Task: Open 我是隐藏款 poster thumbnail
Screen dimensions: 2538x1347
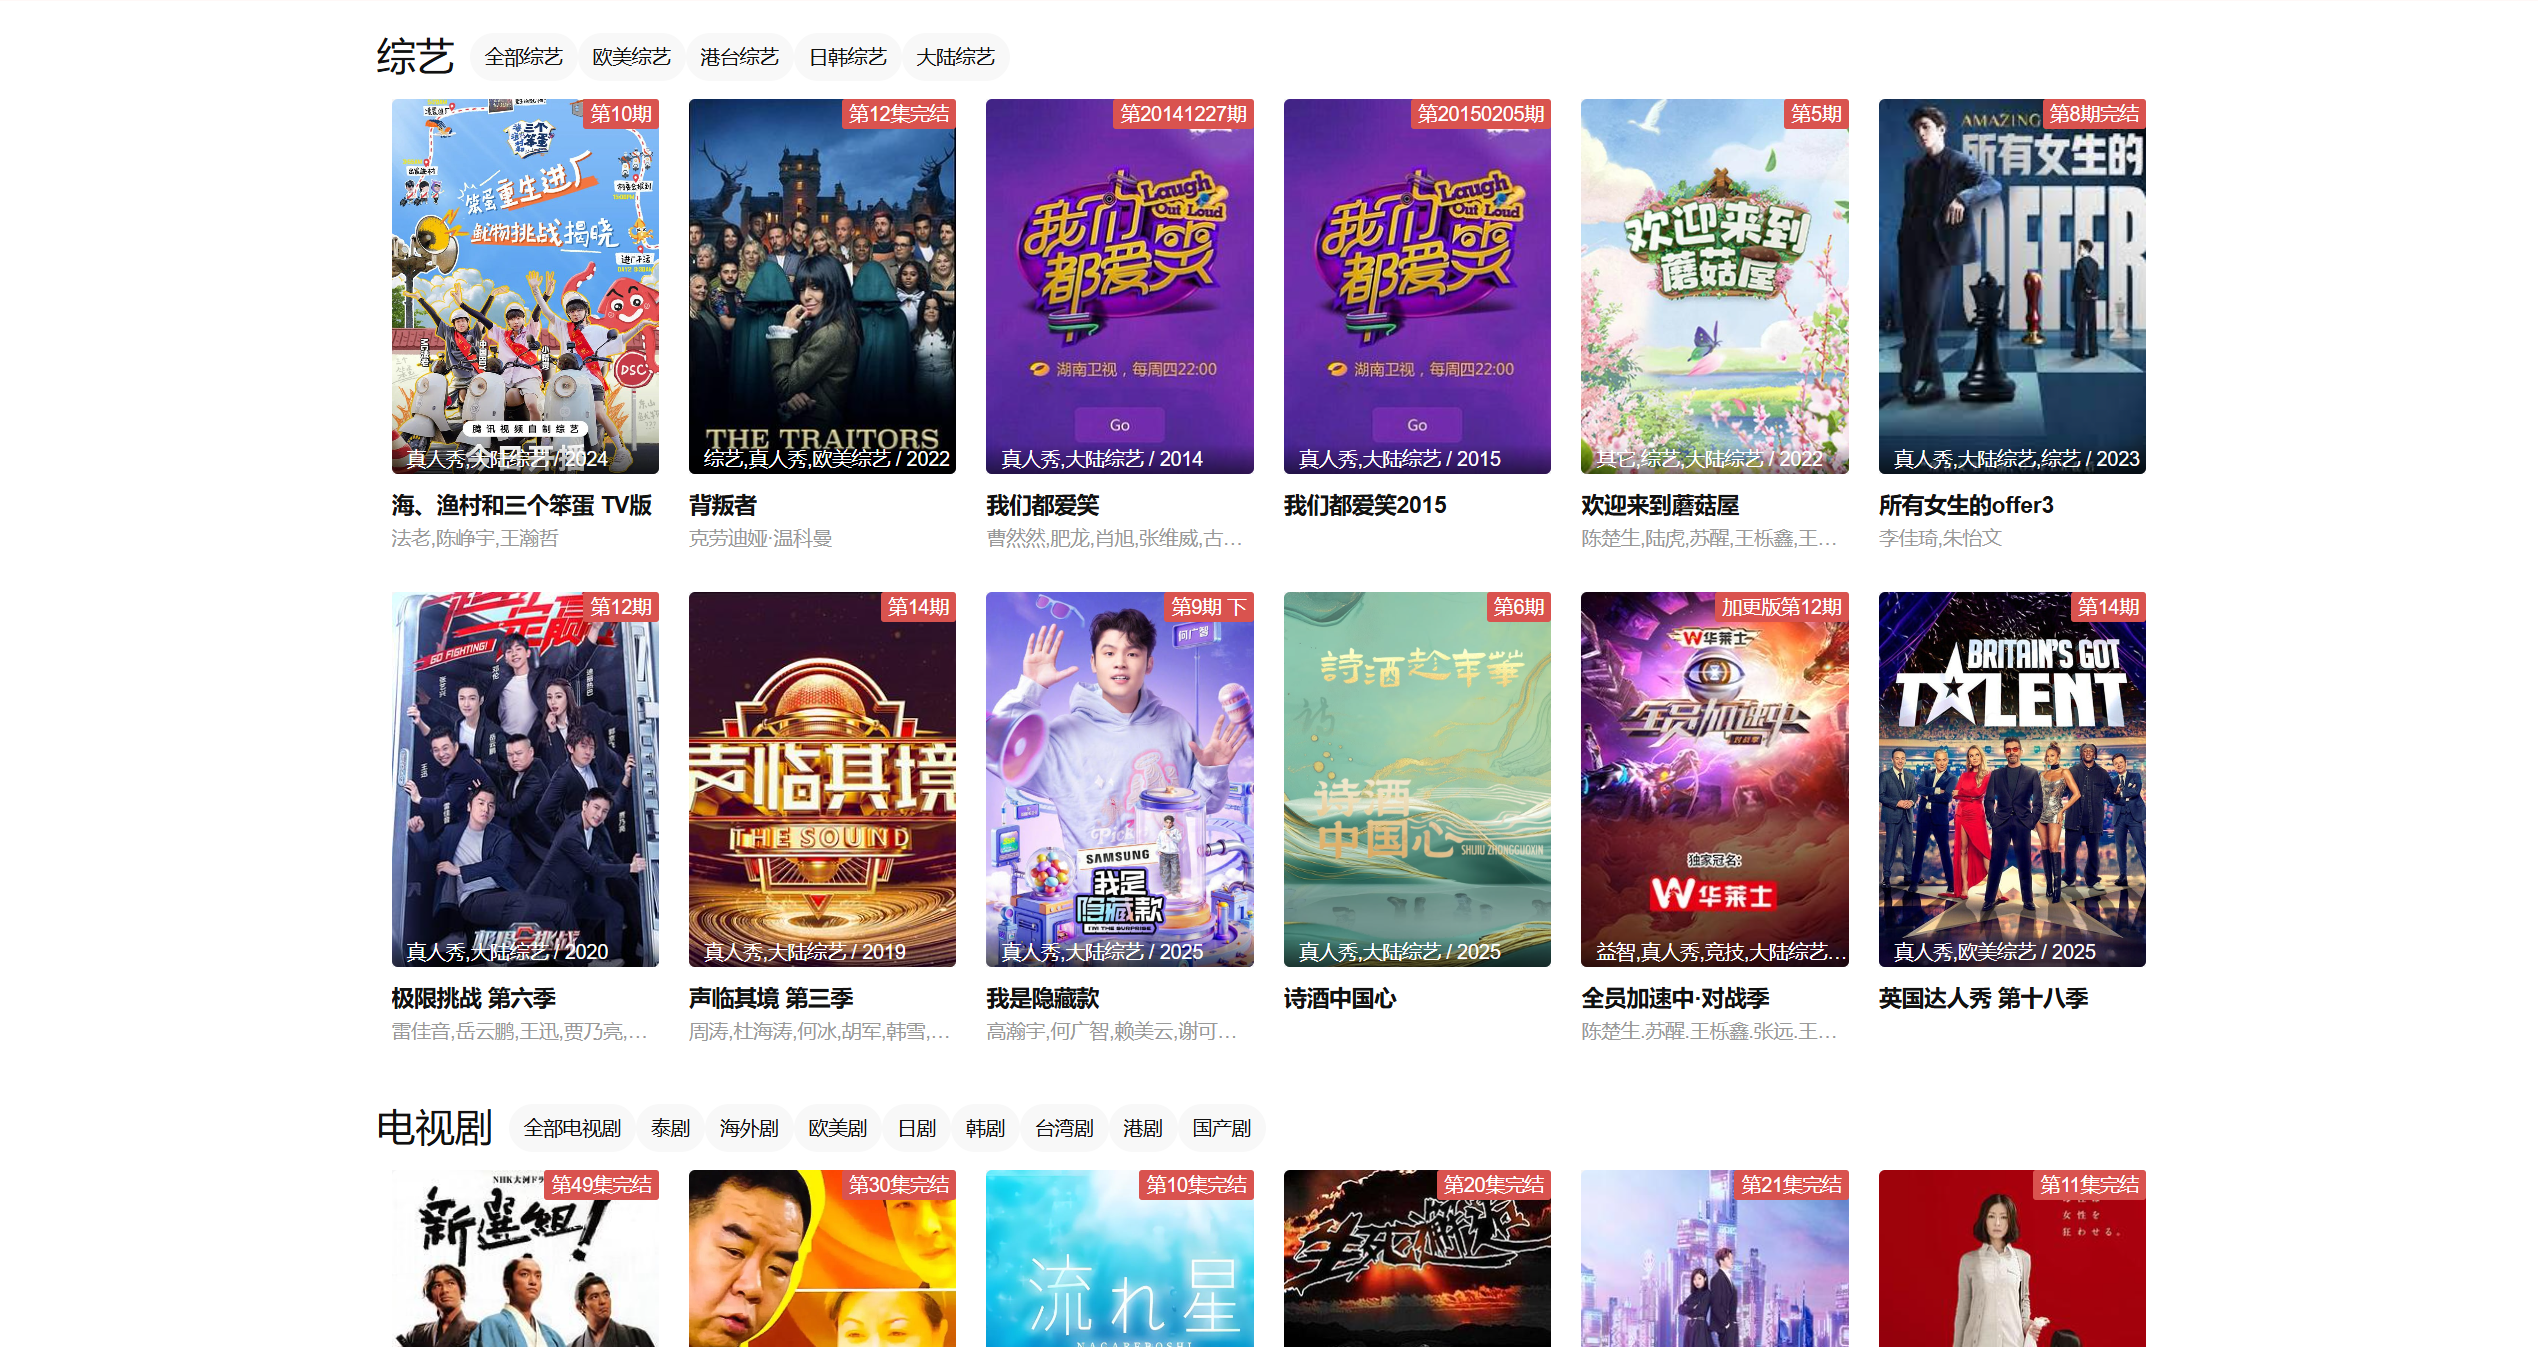Action: [1119, 778]
